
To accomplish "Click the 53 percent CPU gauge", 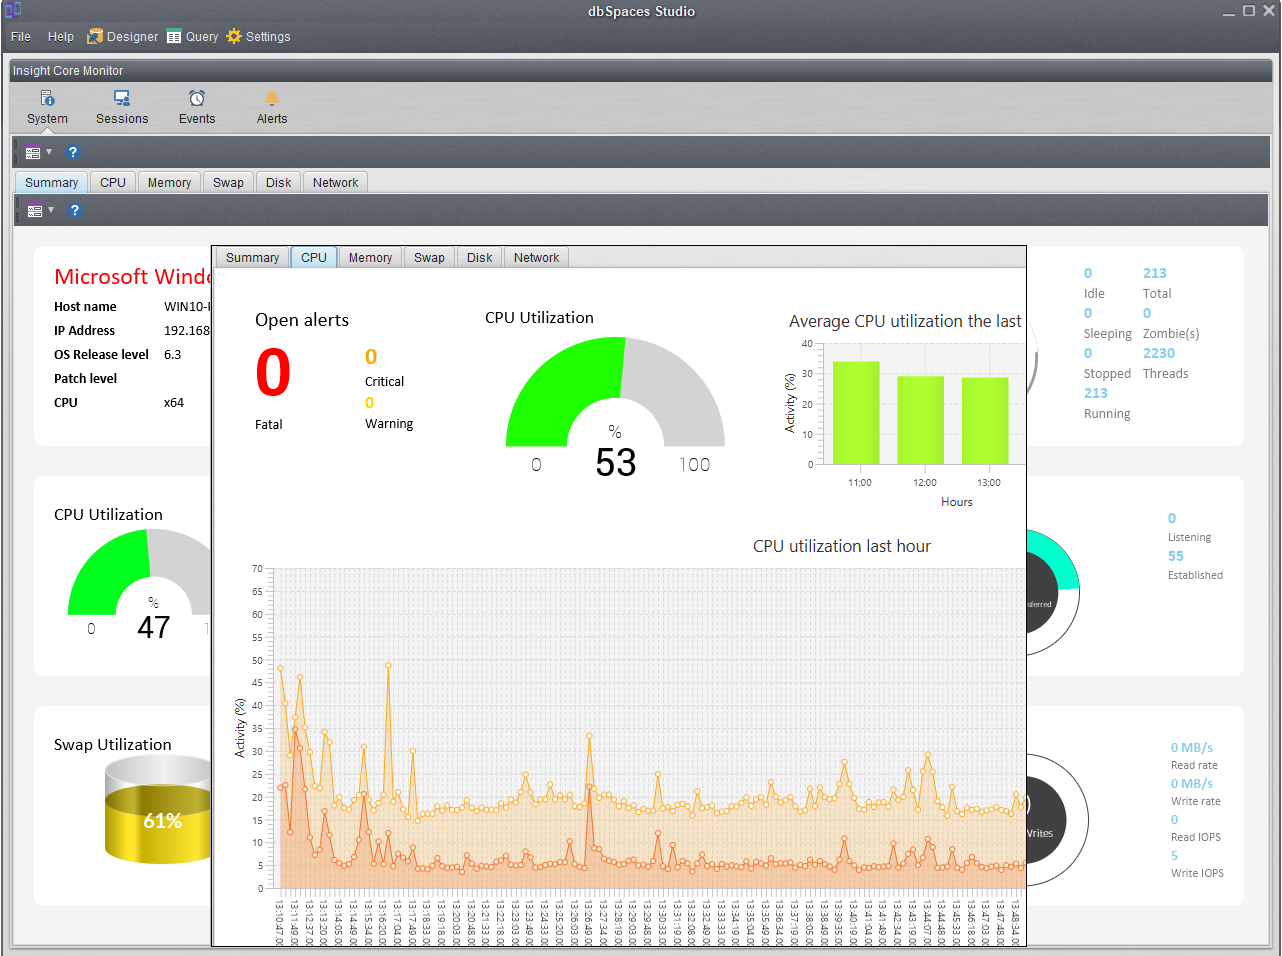I will (x=615, y=400).
